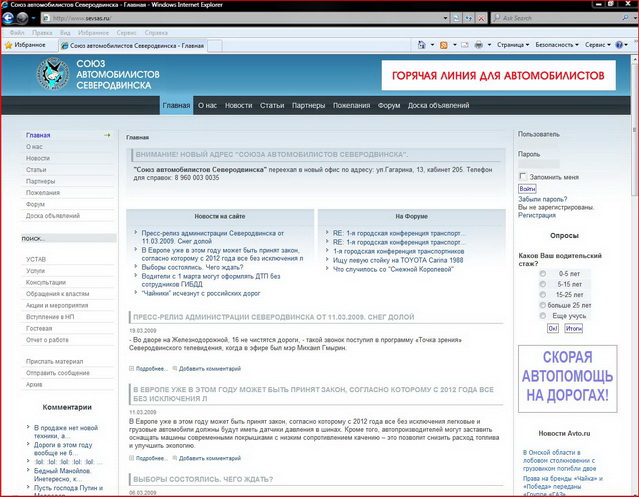Open the Help question mark icon

(619, 45)
